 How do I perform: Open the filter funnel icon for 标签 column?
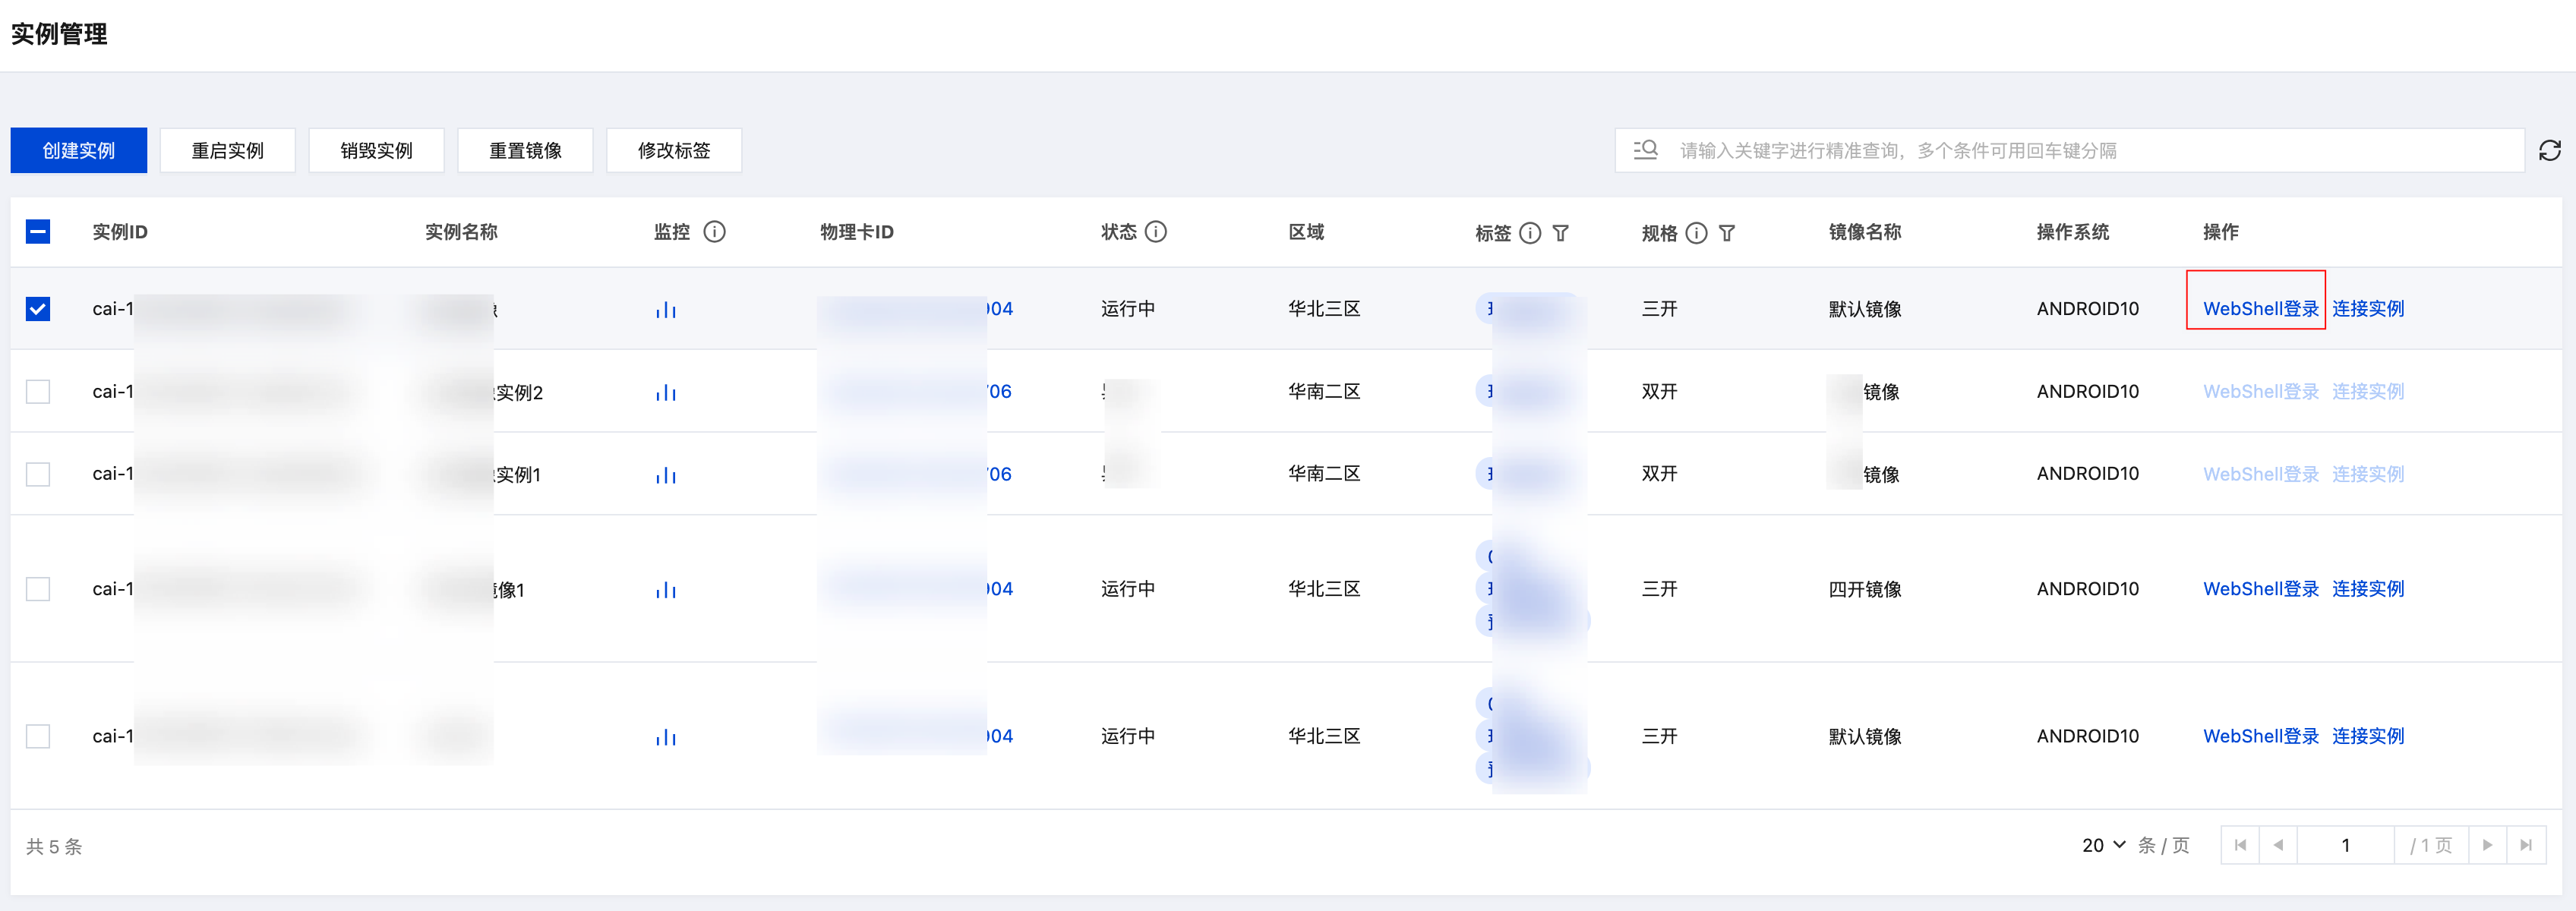click(1561, 233)
